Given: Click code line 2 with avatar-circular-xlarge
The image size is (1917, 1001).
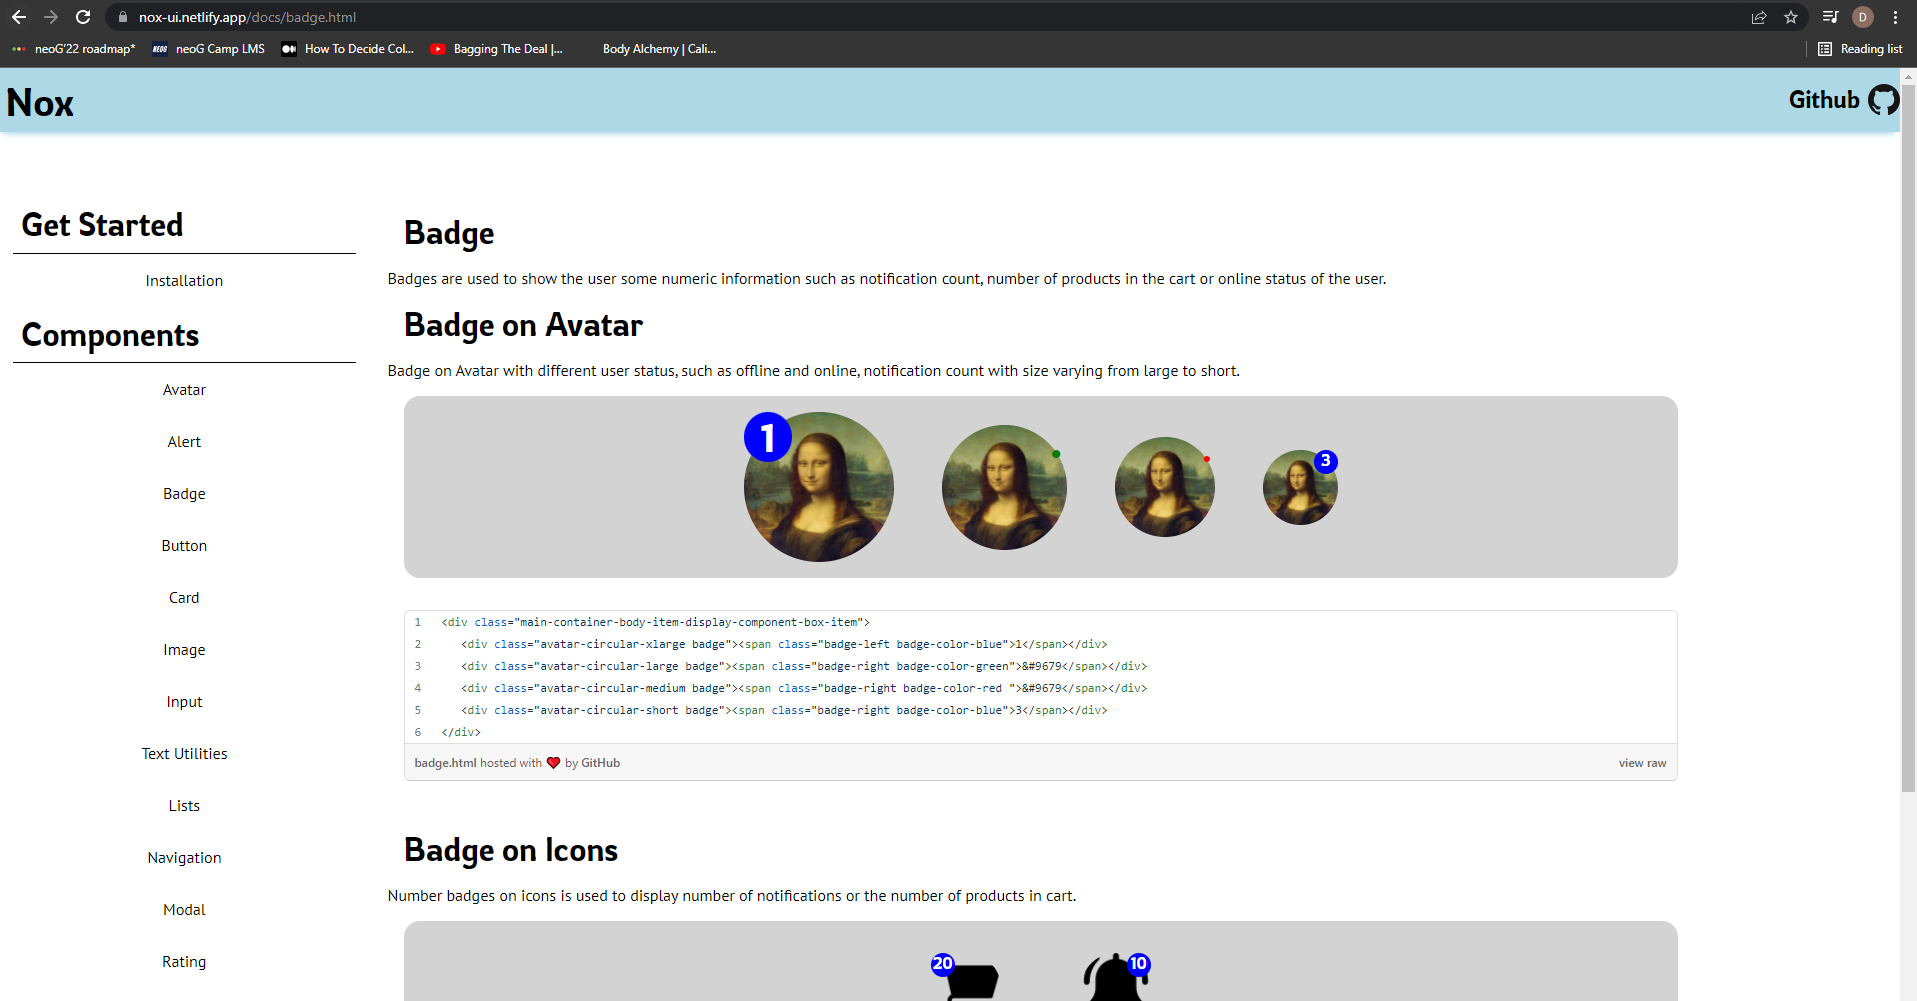Looking at the screenshot, I should click(784, 644).
